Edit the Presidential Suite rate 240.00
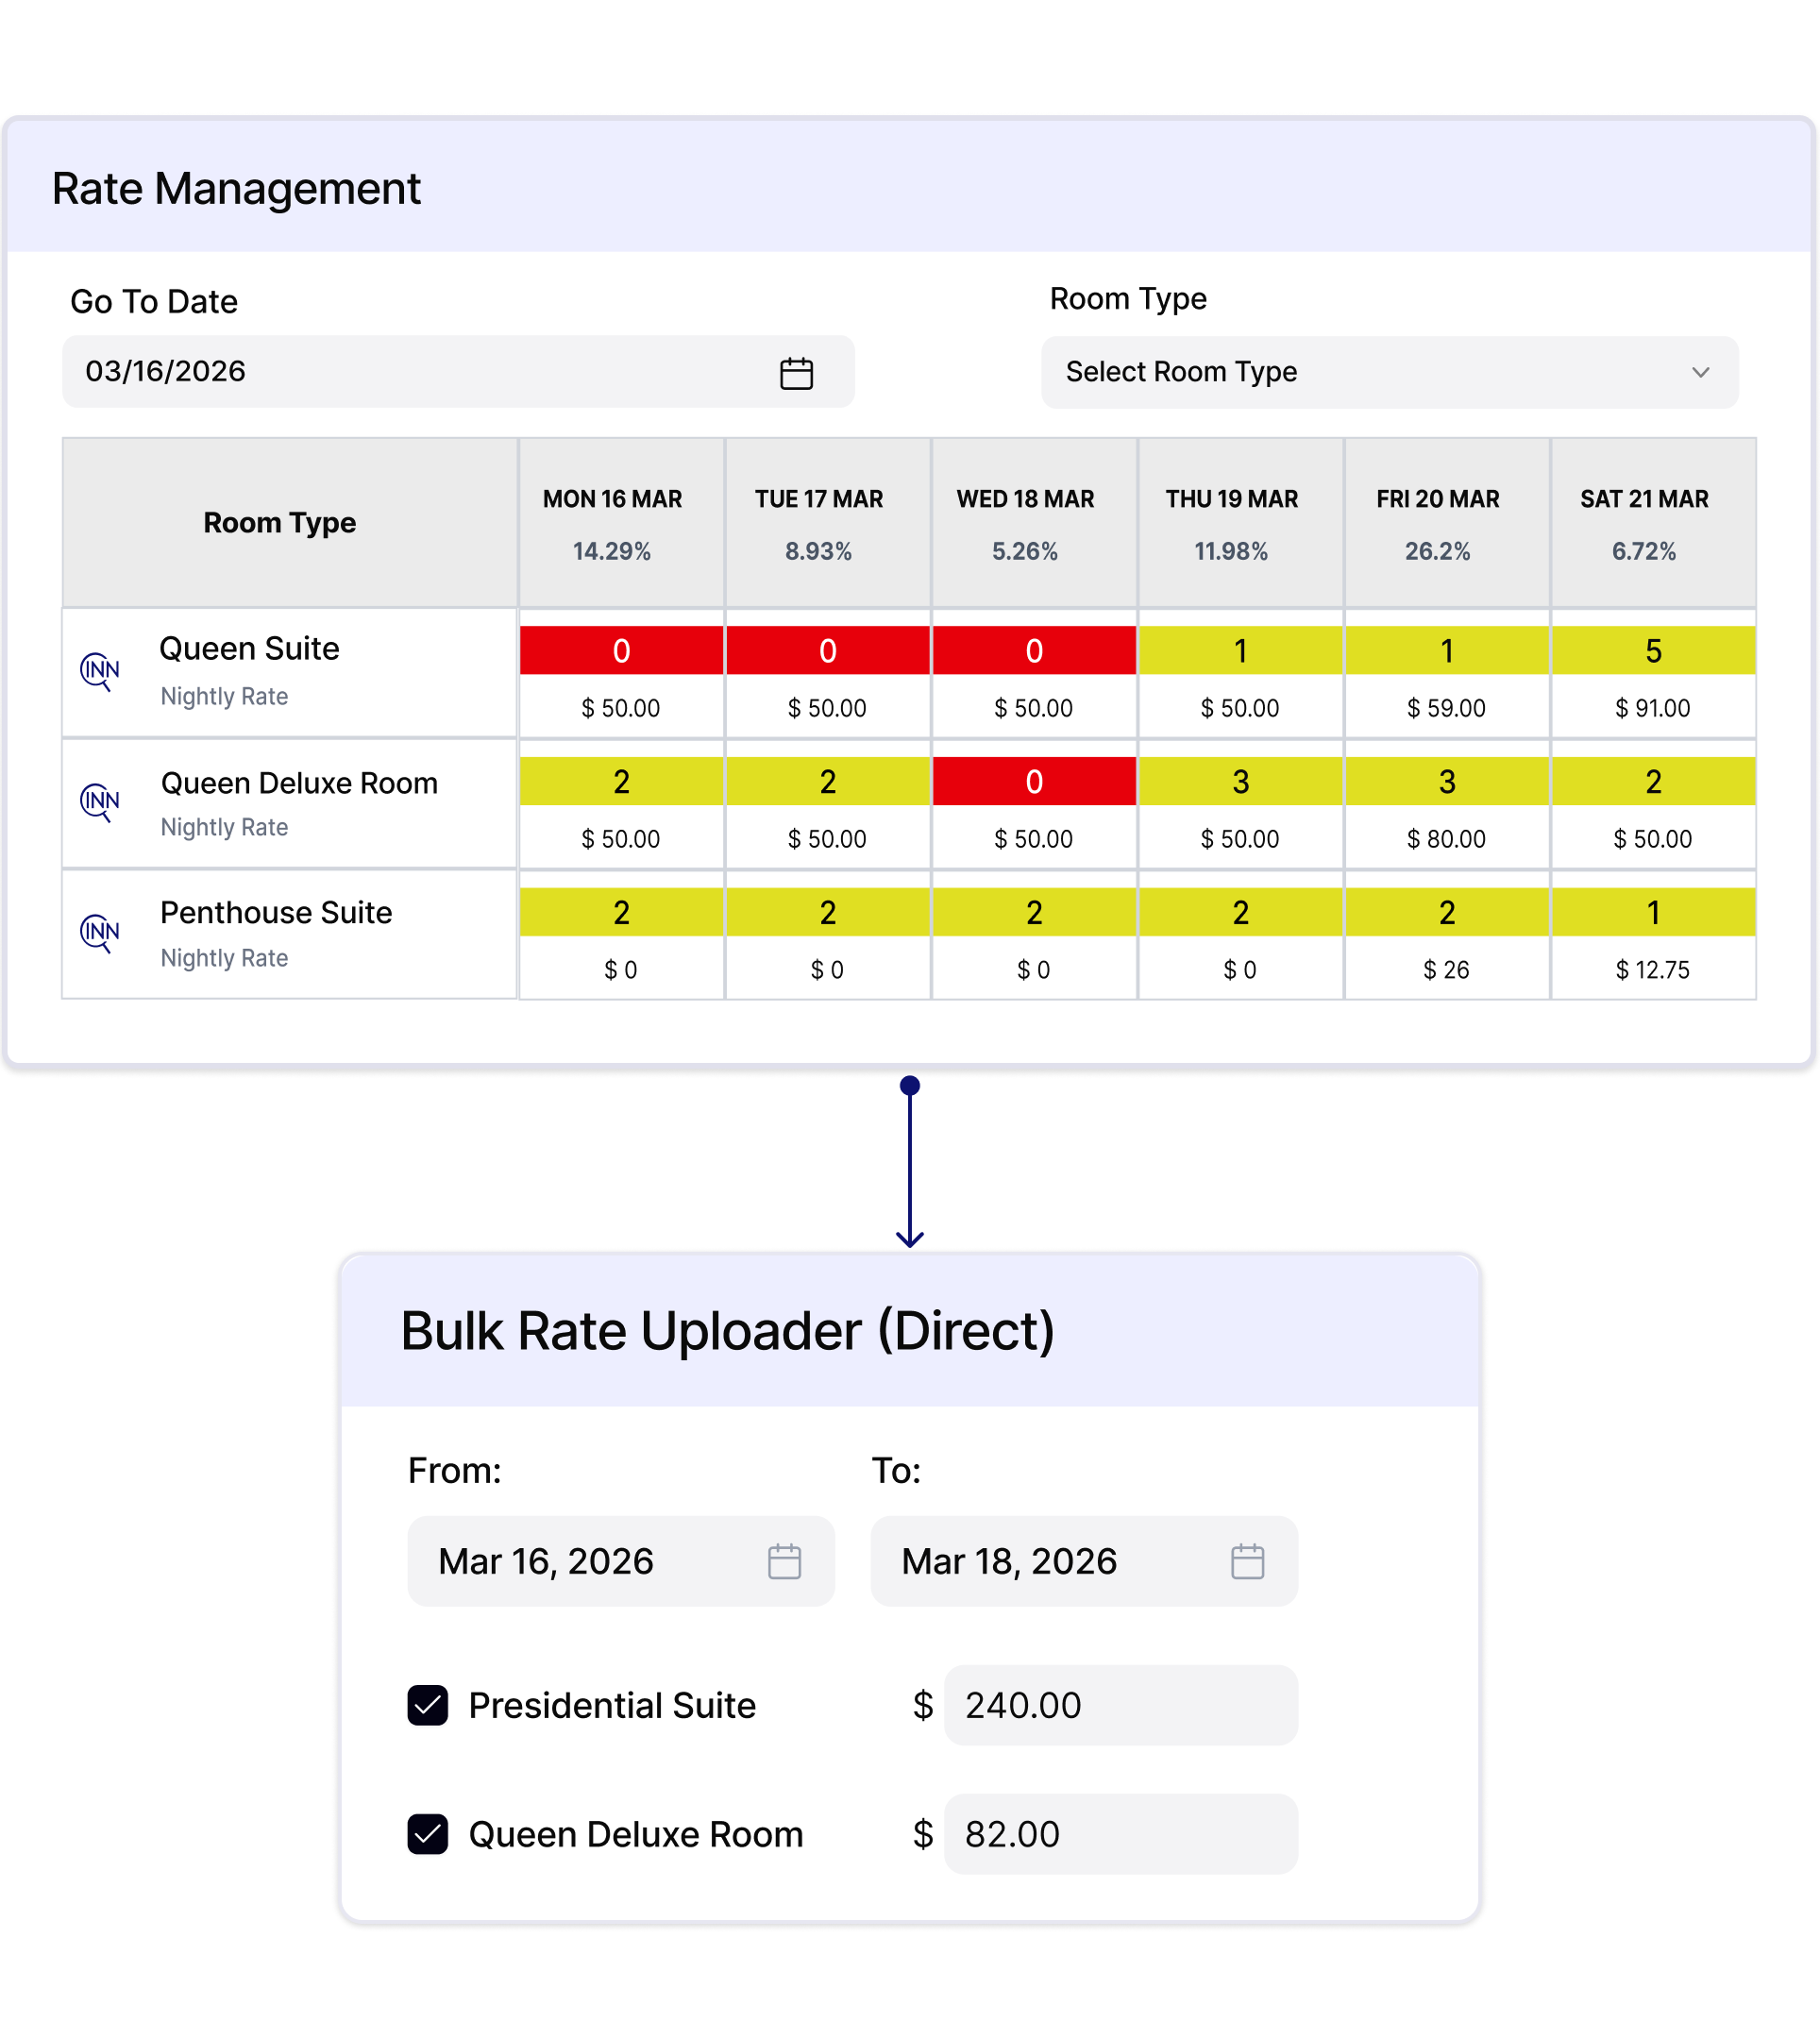Viewport: 1820px width, 2039px height. tap(1121, 1705)
